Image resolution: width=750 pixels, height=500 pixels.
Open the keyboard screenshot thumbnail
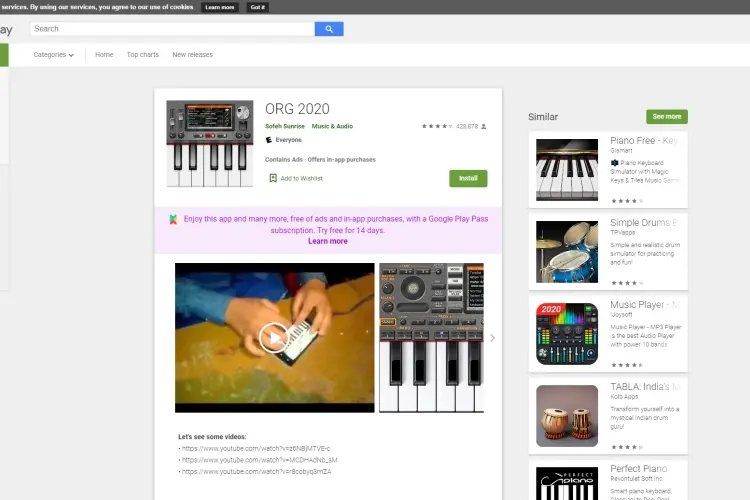click(x=431, y=338)
